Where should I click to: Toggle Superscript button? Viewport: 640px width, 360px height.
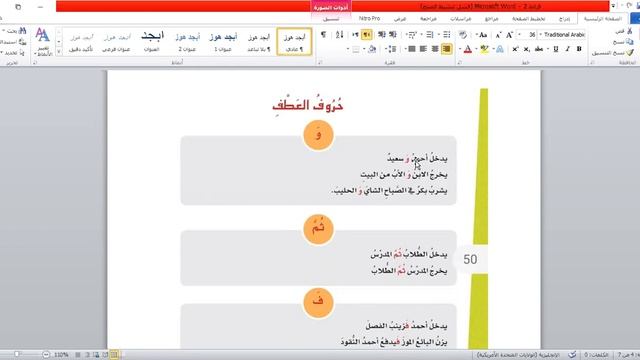coord(515,49)
